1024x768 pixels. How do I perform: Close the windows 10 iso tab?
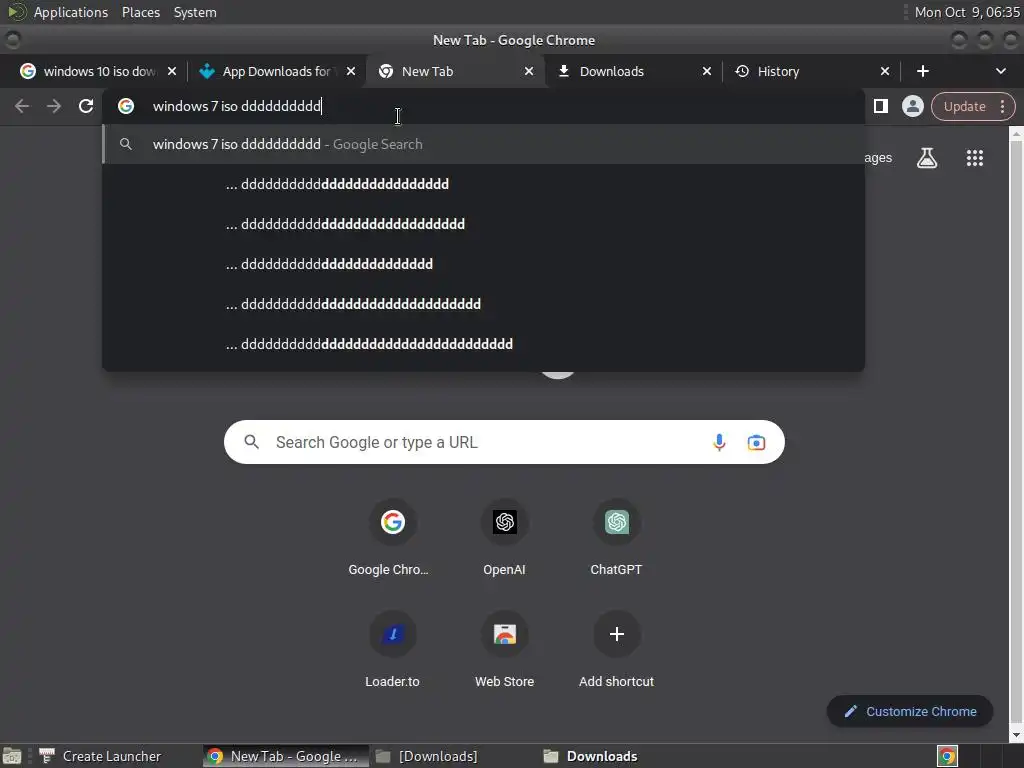(172, 71)
